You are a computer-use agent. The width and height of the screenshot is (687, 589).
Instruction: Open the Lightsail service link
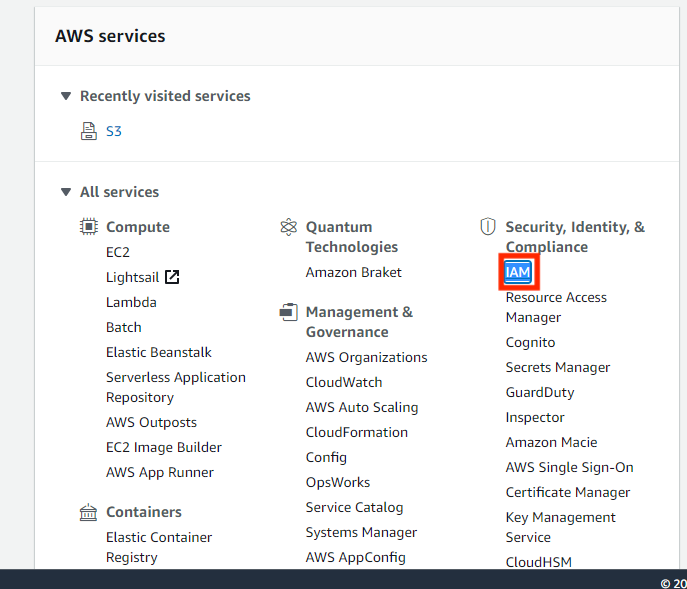click(132, 277)
